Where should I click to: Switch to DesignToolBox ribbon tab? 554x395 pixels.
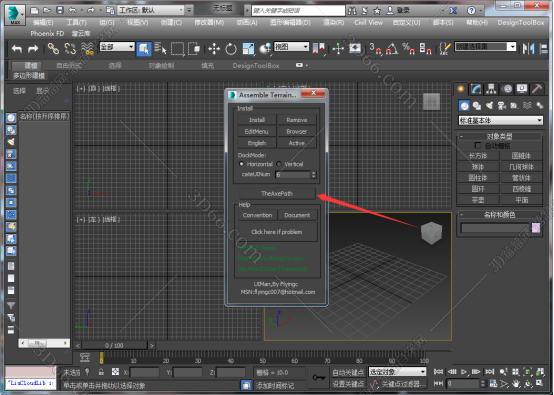click(256, 66)
